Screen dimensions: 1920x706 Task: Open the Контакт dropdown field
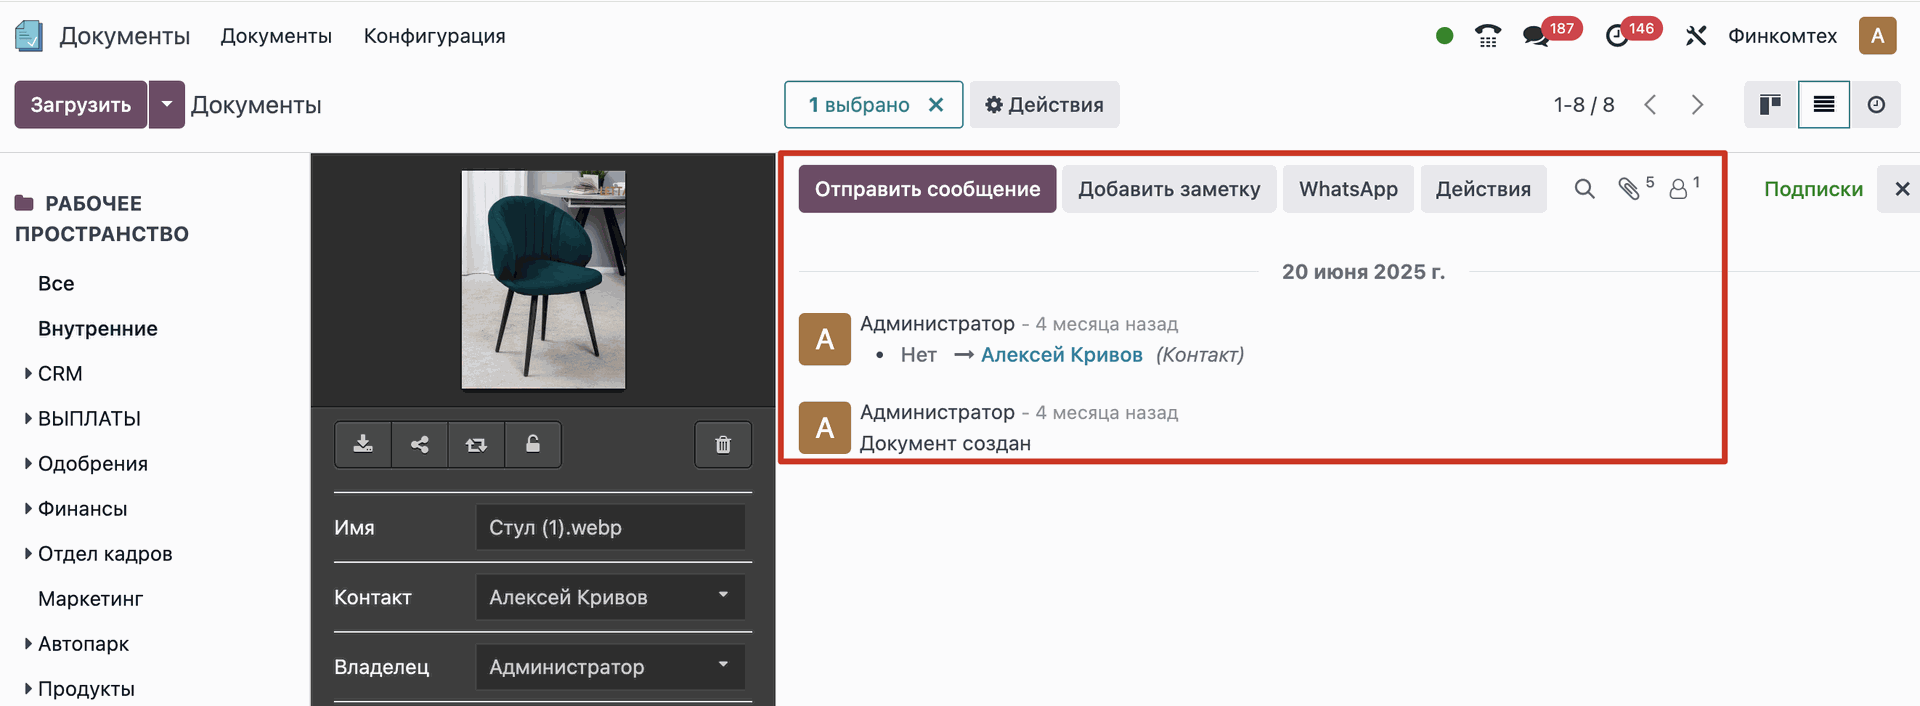[610, 597]
